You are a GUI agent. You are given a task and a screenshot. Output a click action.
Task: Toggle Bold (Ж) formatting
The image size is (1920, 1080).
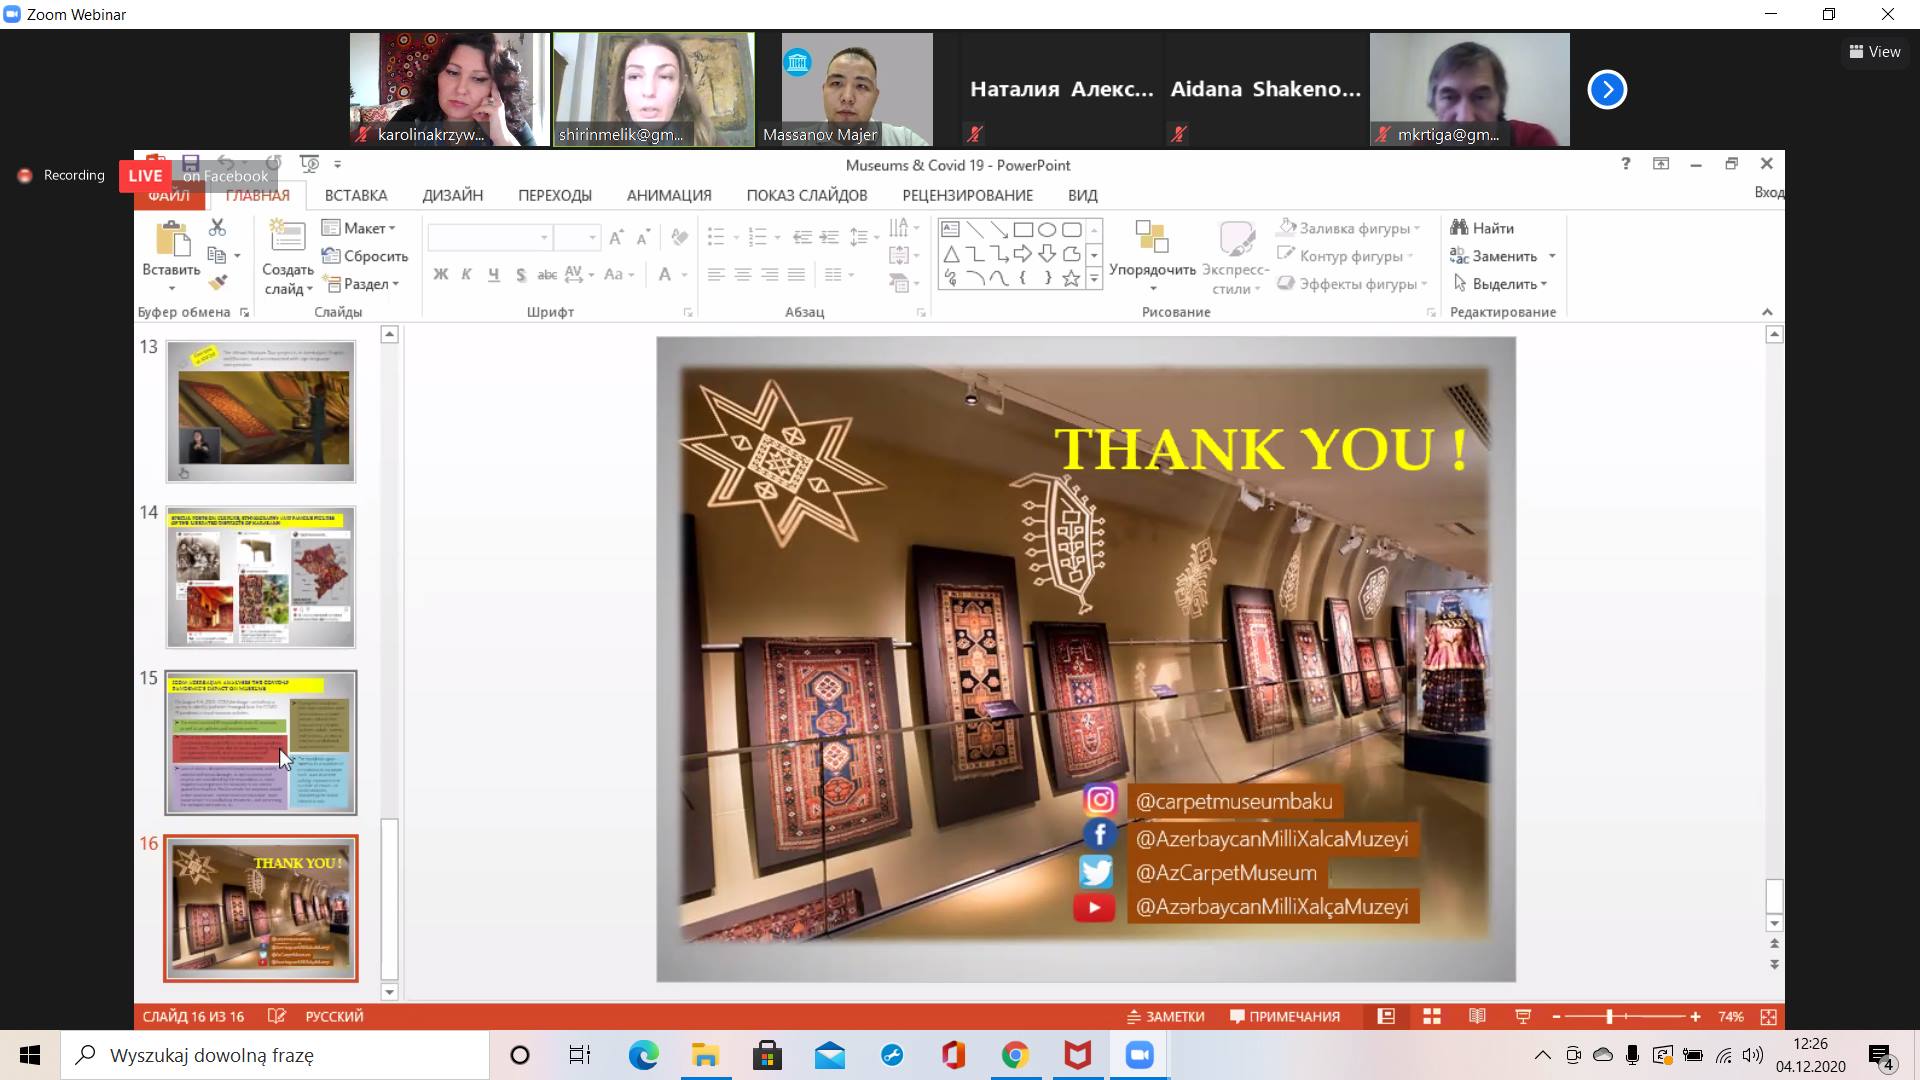point(441,274)
